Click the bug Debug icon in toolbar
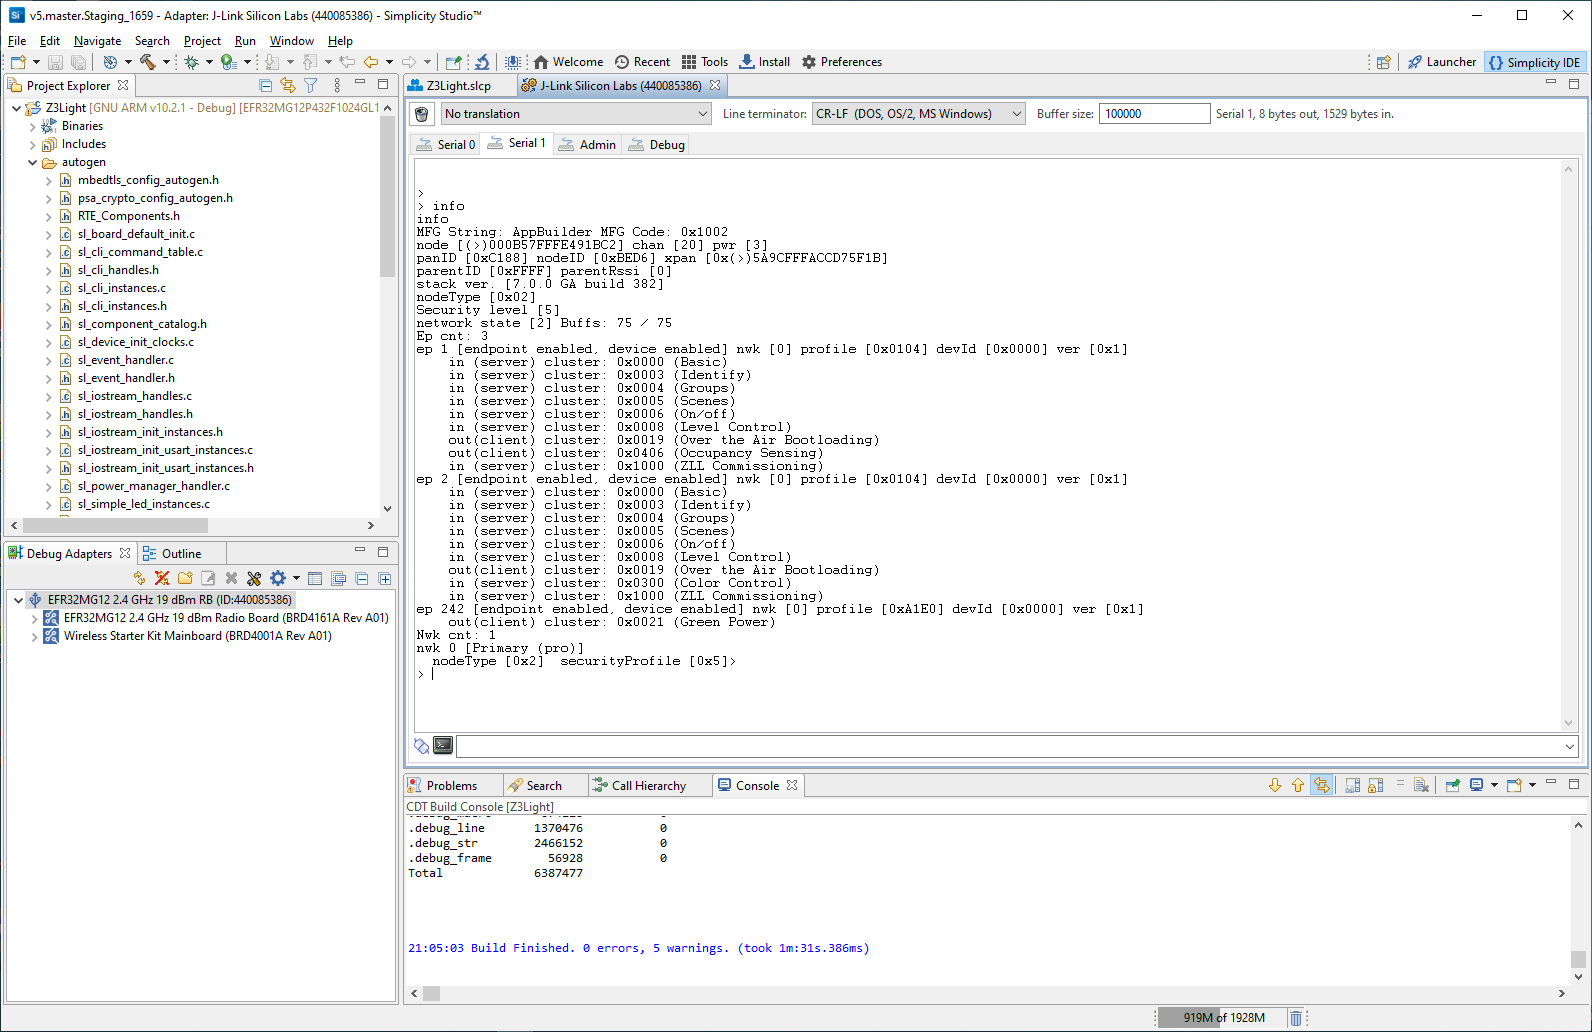The width and height of the screenshot is (1592, 1032). [191, 62]
